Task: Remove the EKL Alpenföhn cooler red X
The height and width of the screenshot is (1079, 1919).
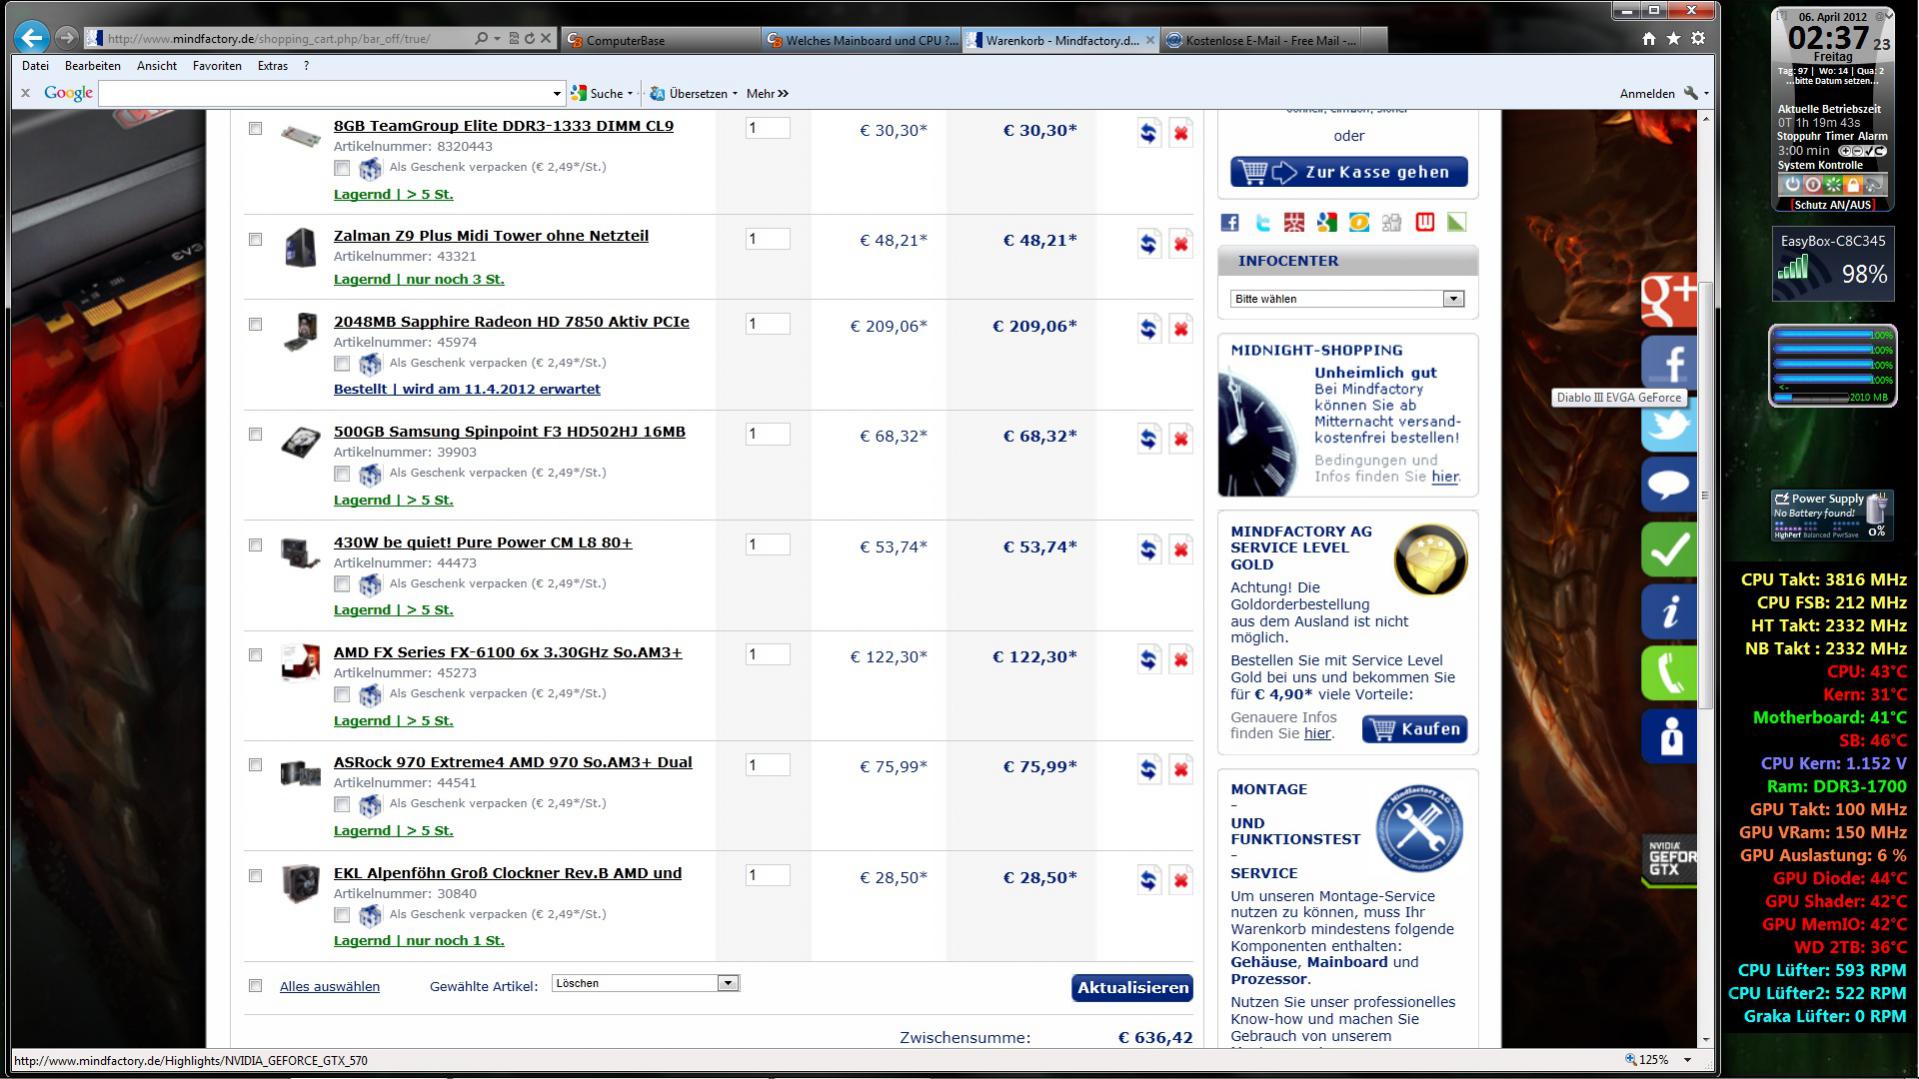Action: 1181,880
